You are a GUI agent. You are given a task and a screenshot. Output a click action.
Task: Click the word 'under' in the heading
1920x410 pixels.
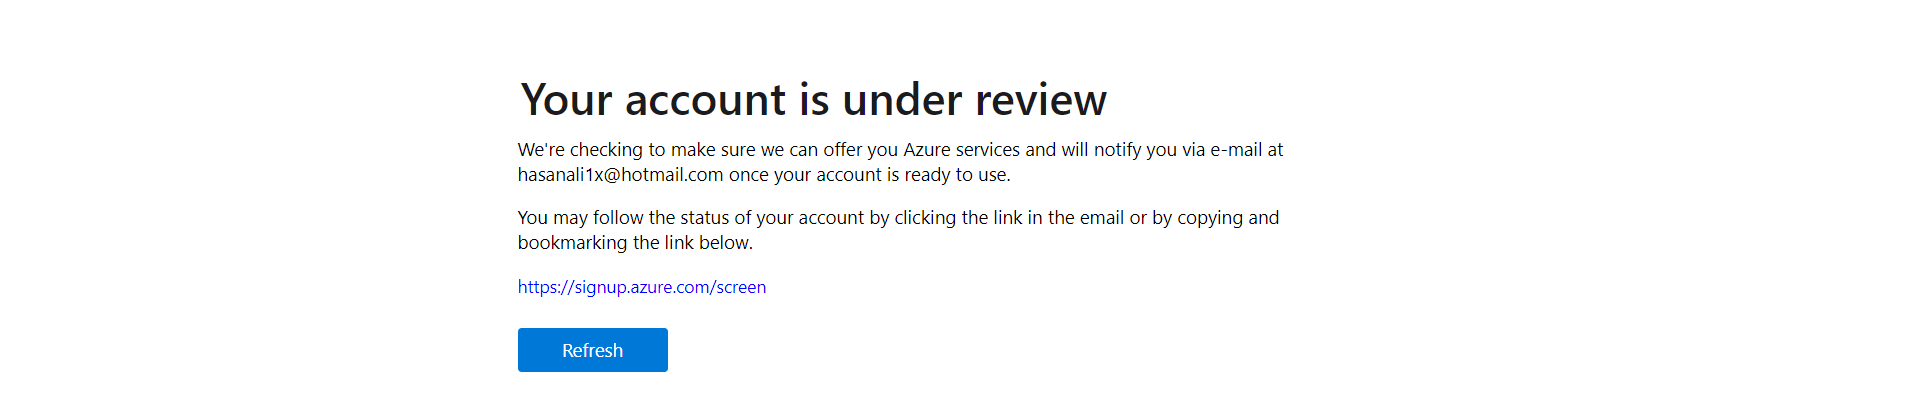(902, 100)
